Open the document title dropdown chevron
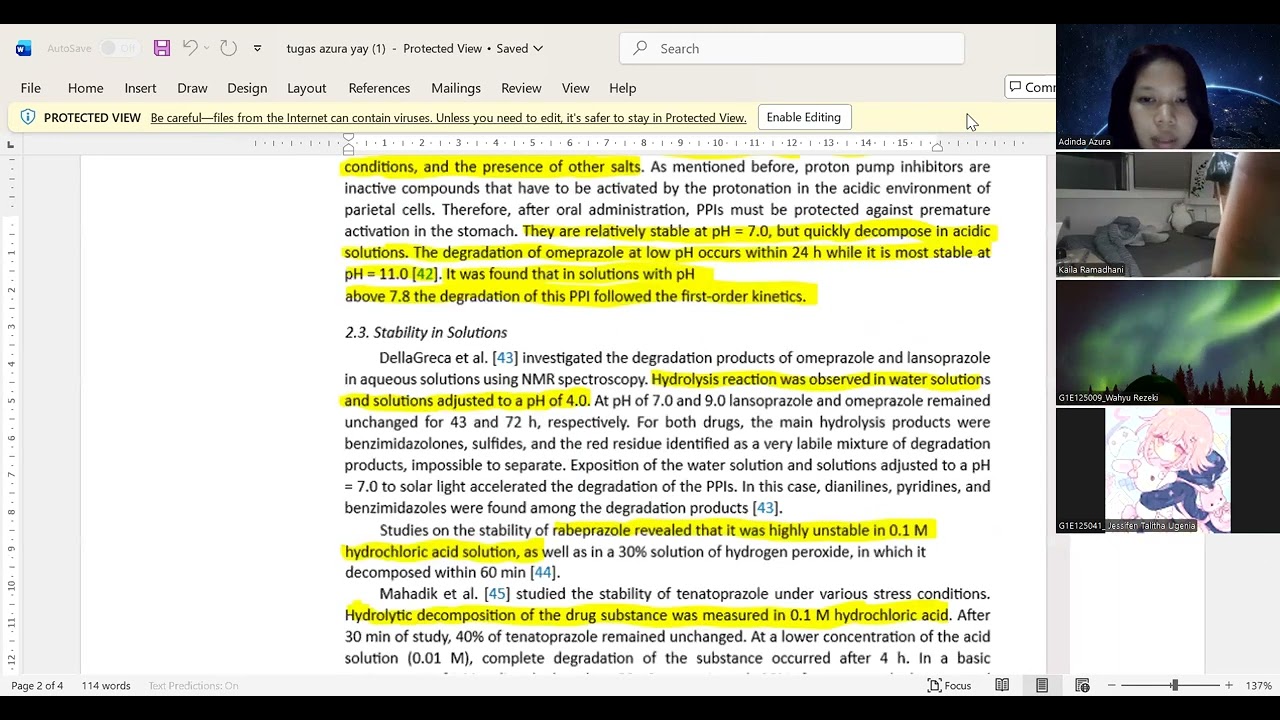The height and width of the screenshot is (720, 1280). coord(538,48)
